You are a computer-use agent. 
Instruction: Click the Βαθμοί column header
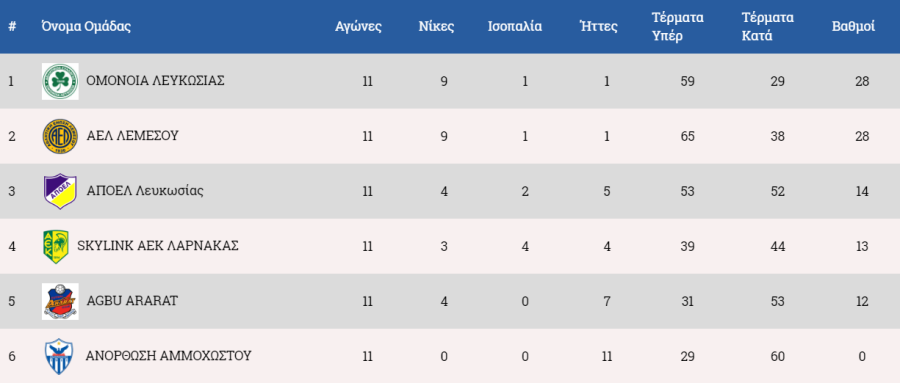(854, 26)
